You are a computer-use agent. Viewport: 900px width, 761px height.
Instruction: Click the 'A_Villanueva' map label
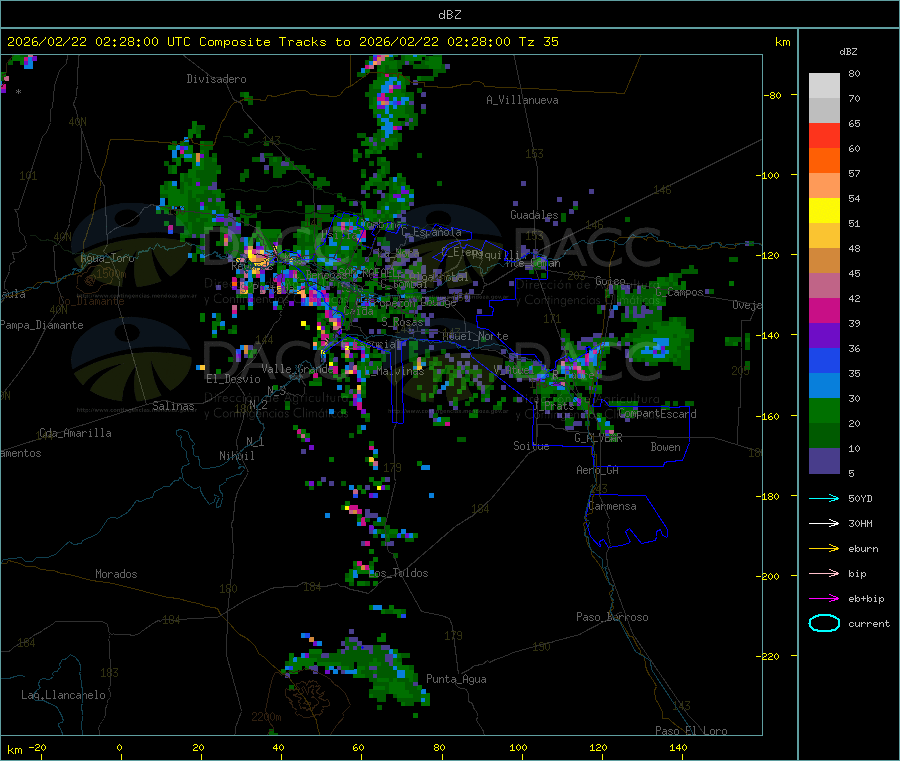(x=522, y=100)
